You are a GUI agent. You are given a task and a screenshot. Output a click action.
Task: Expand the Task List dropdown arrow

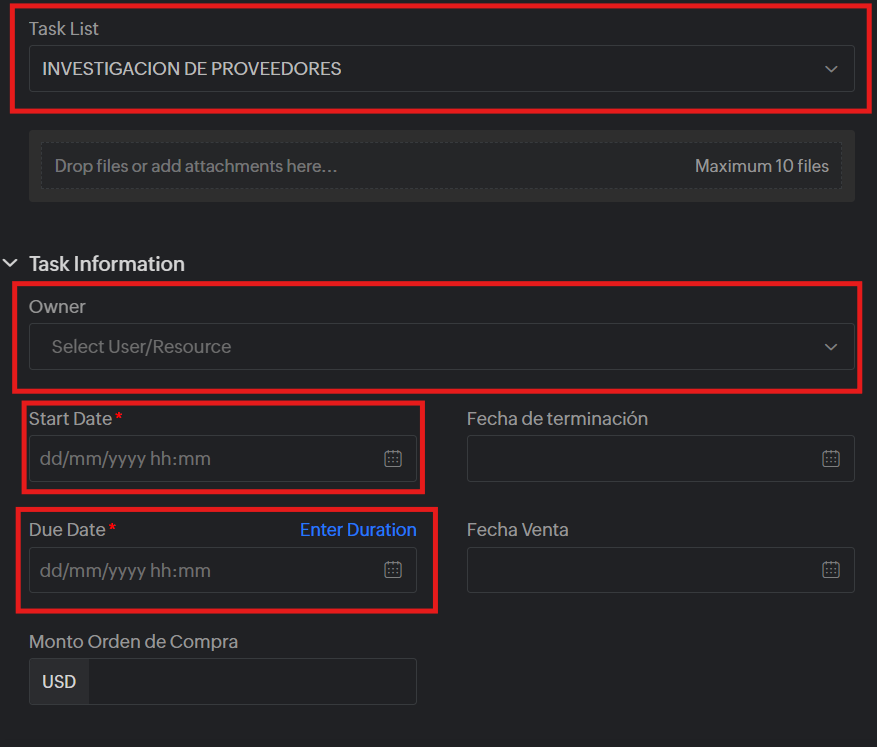click(830, 69)
